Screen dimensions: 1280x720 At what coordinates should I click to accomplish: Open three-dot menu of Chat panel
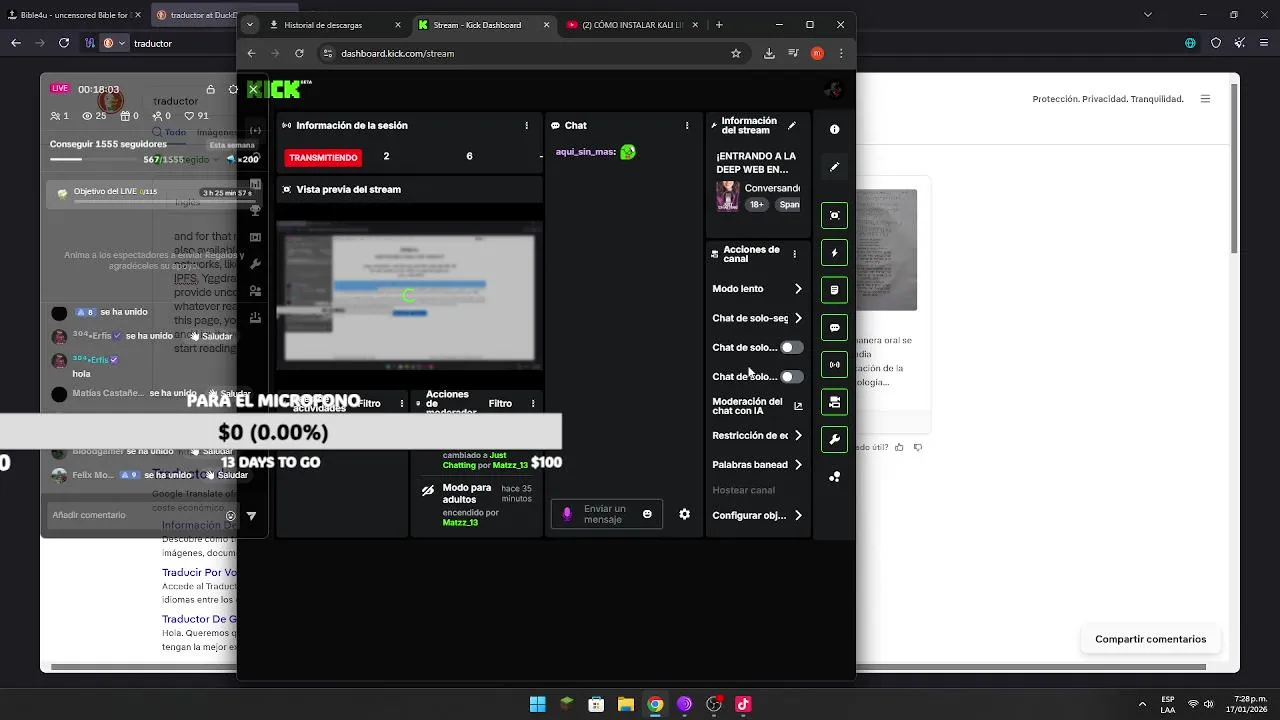(x=687, y=126)
